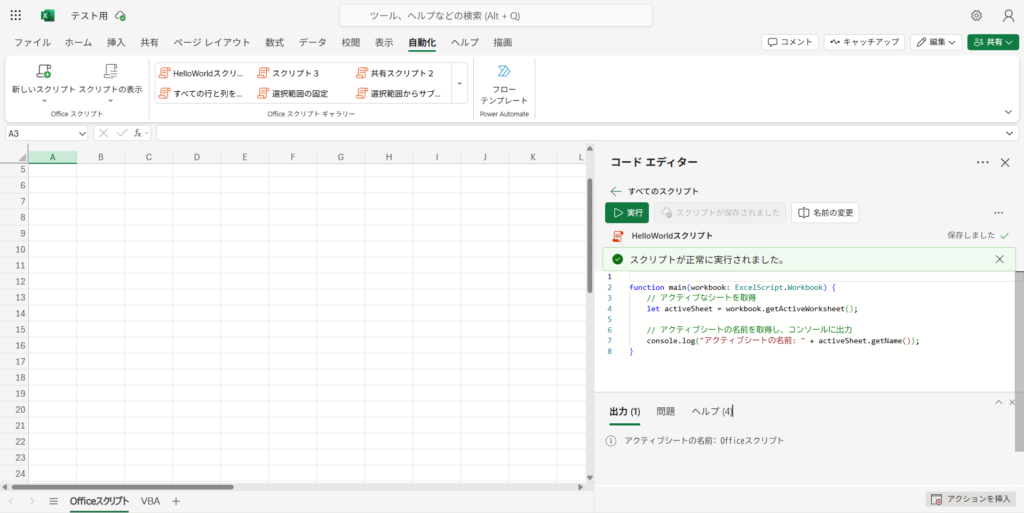Screen dimensions: 1024x513
Task: Open the account profile icon
Action: (1008, 16)
